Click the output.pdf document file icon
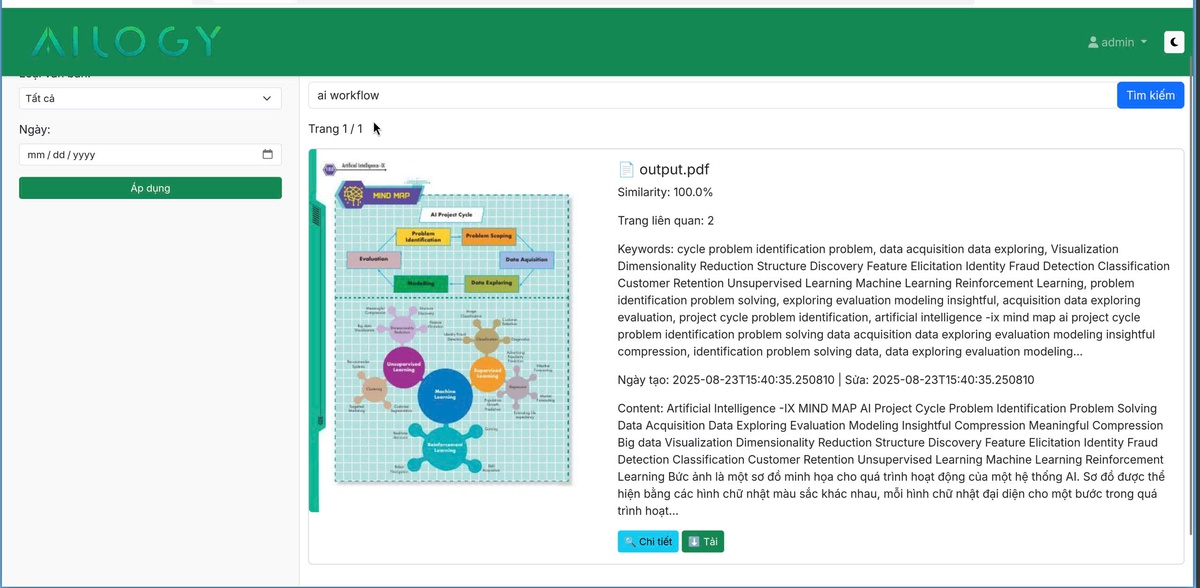This screenshot has height=588, width=1200. pos(626,169)
